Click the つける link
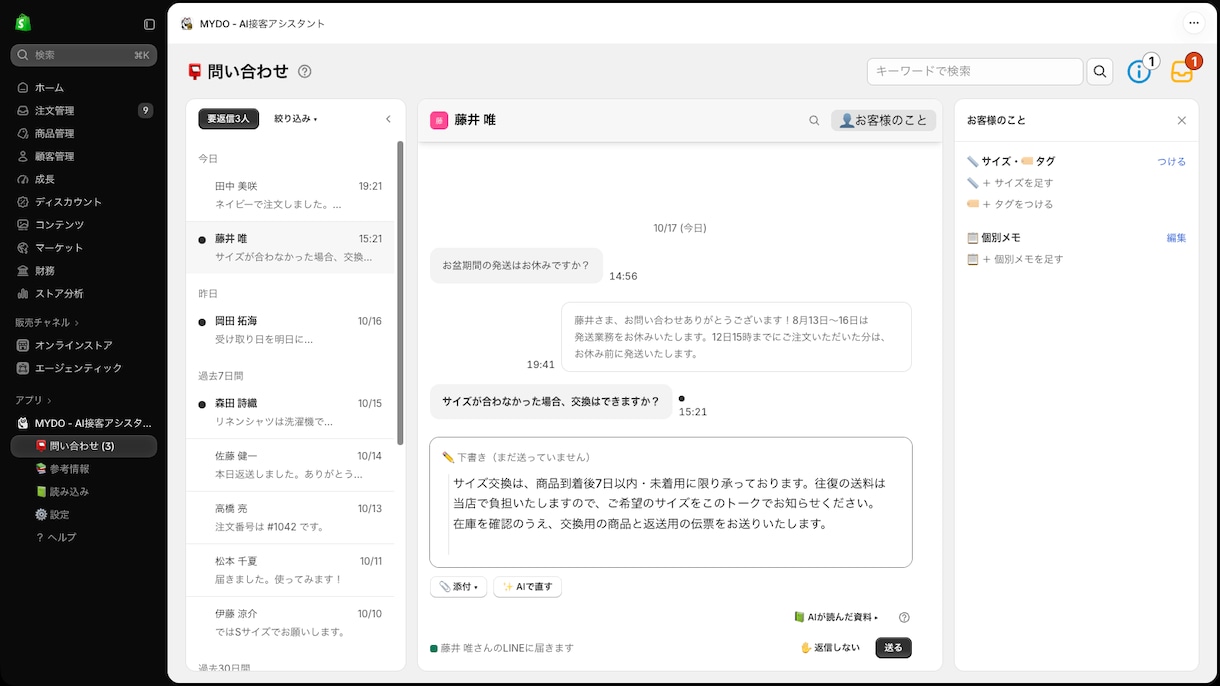 pos(1172,161)
